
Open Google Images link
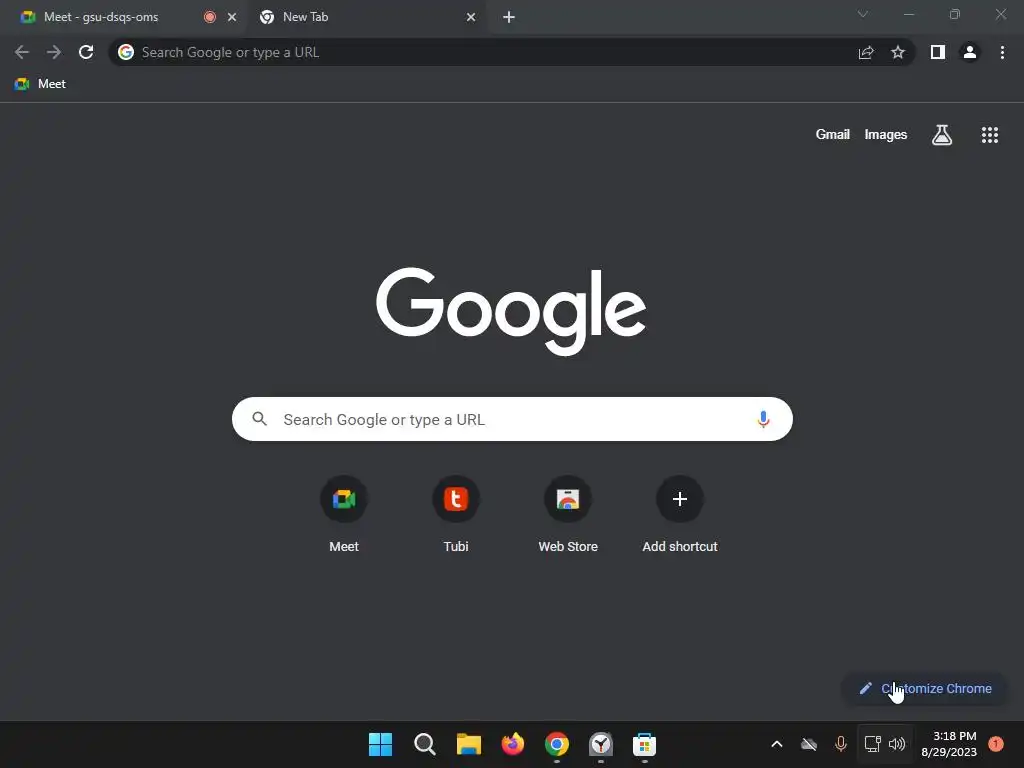click(x=886, y=135)
